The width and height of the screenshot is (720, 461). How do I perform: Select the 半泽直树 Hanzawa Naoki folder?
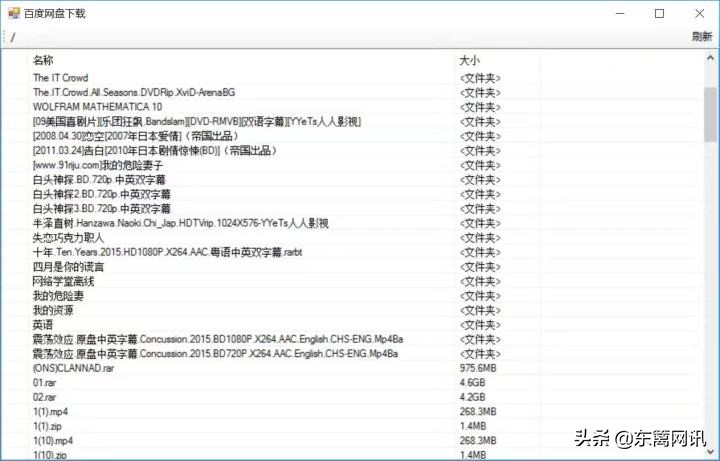tap(180, 223)
